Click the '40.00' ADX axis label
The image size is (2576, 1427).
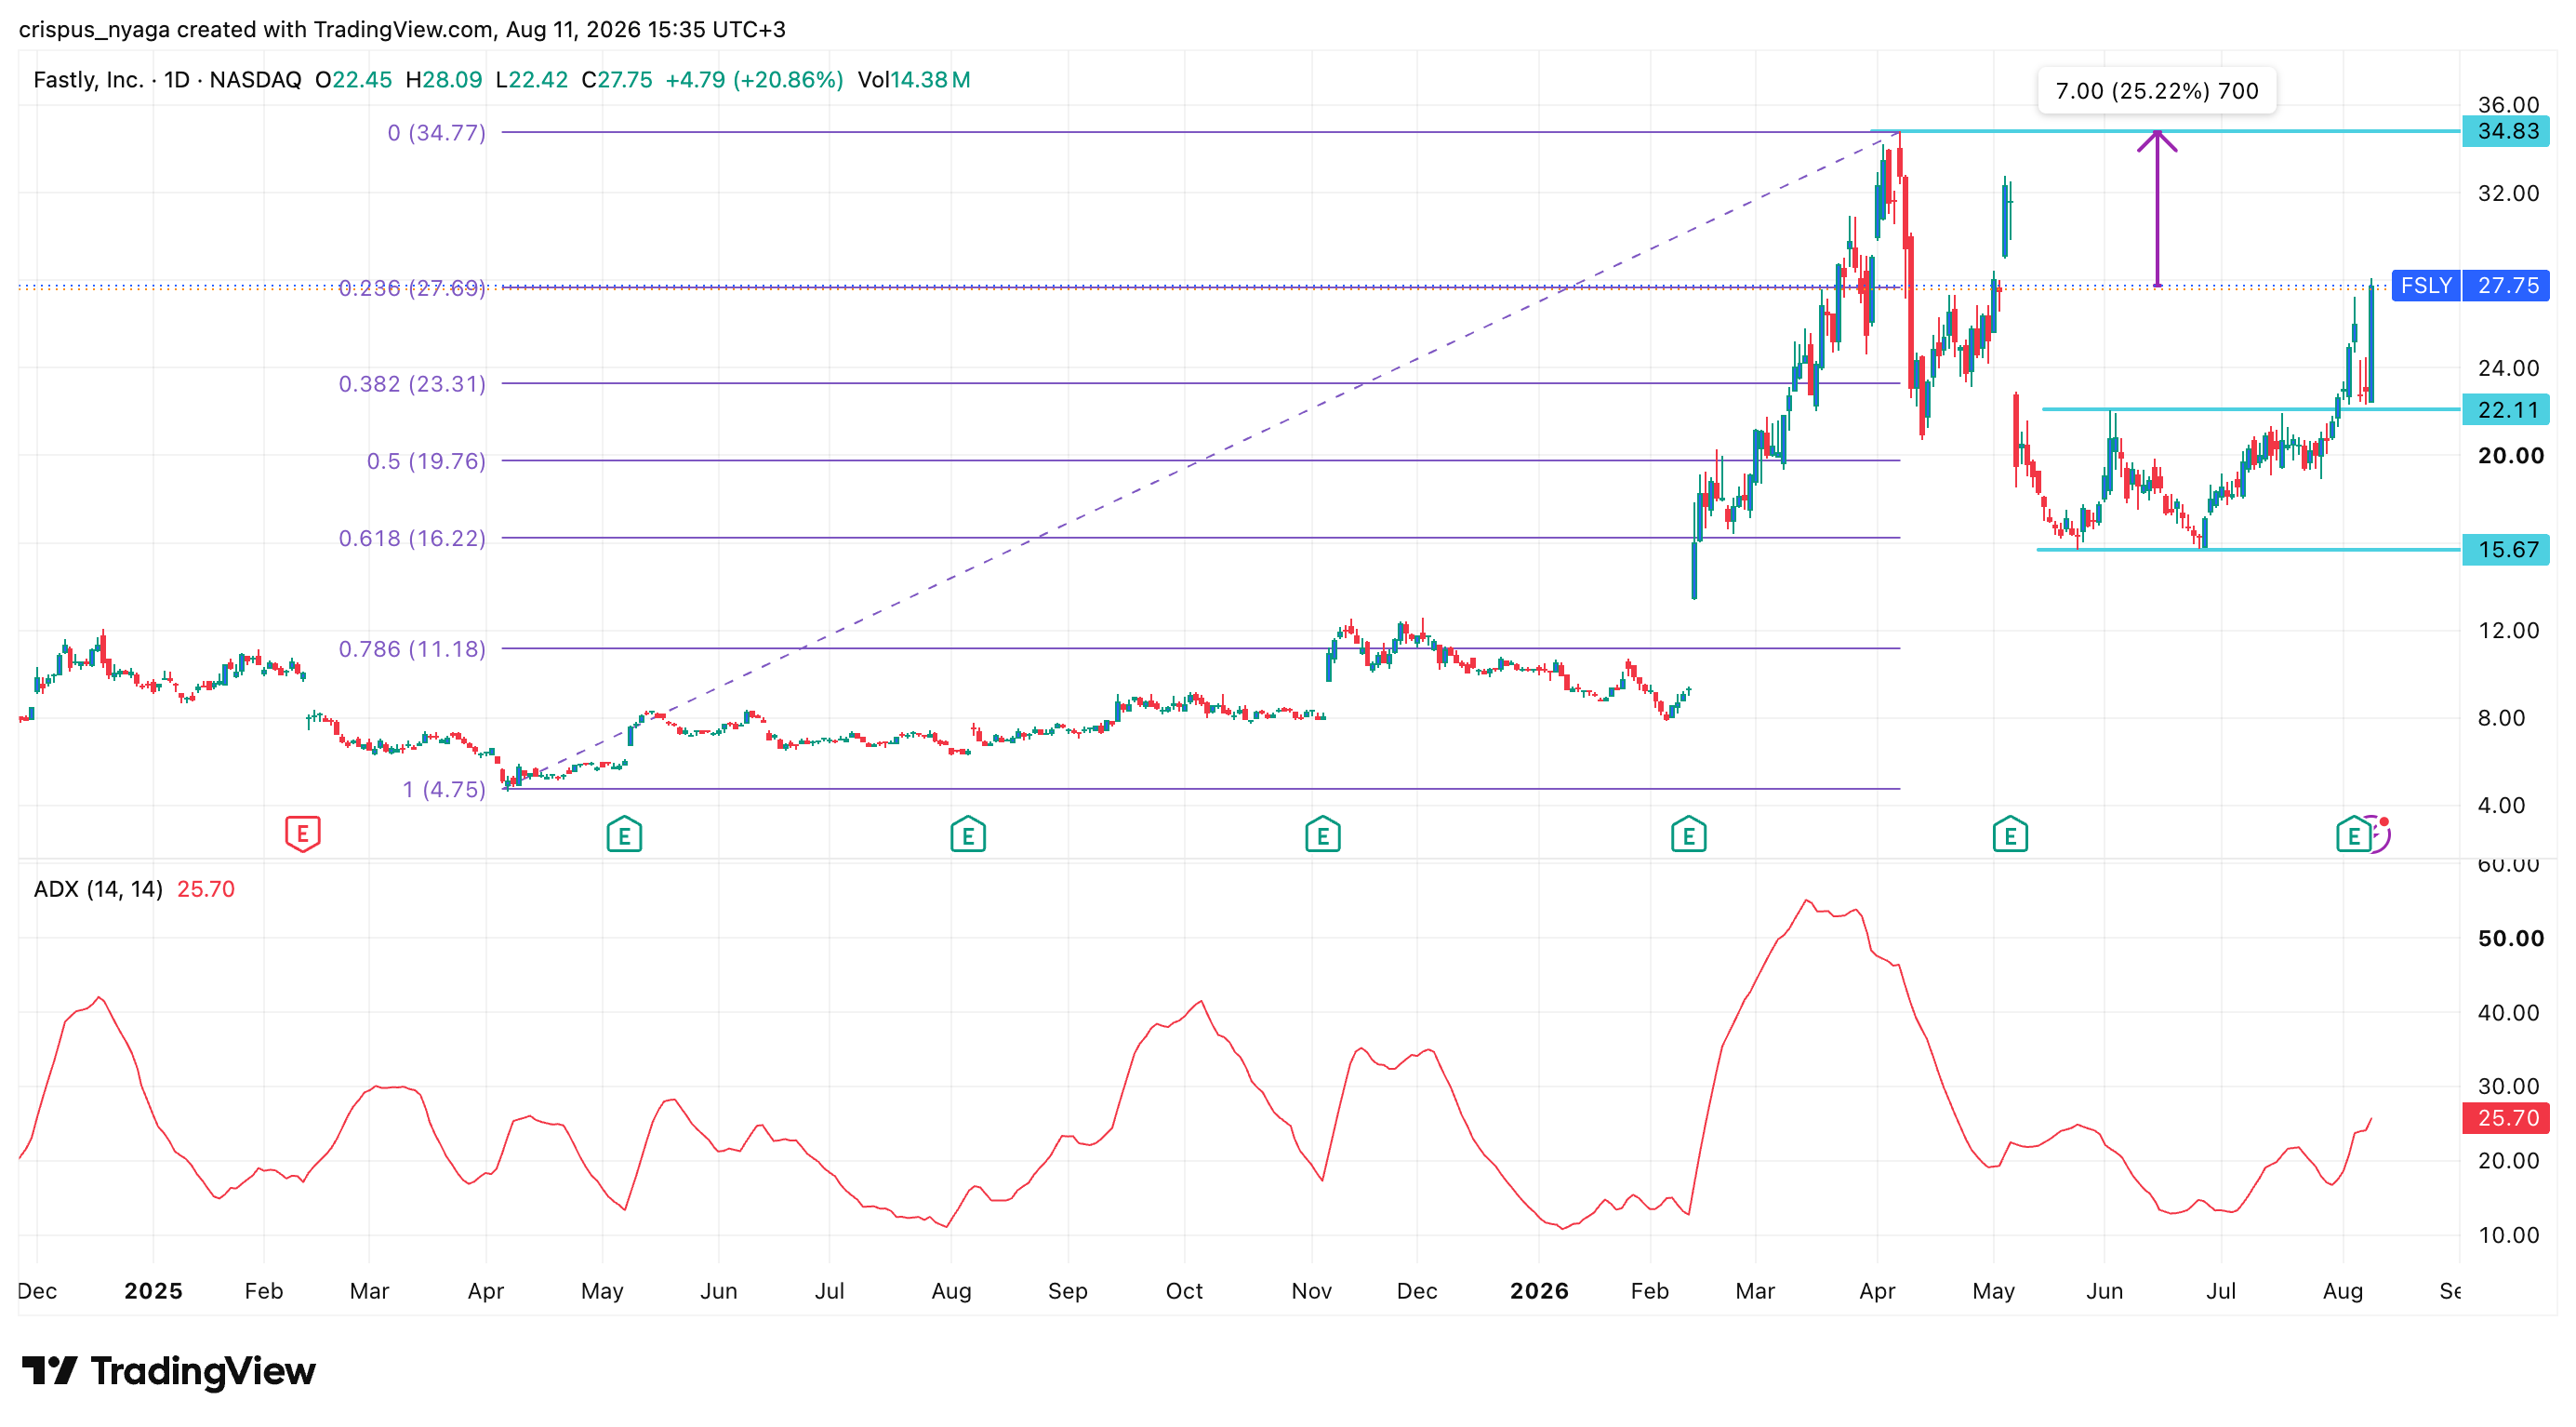[x=2508, y=1013]
